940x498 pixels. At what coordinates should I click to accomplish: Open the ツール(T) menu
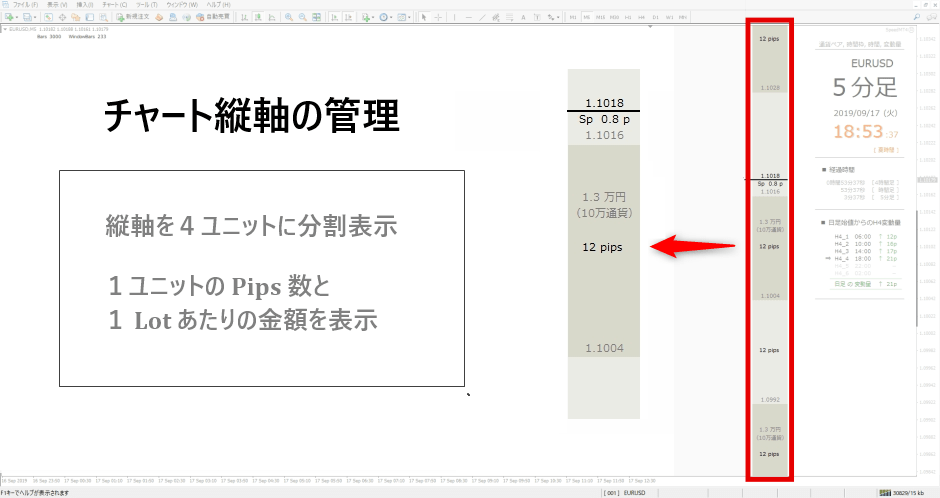pyautogui.click(x=146, y=5)
